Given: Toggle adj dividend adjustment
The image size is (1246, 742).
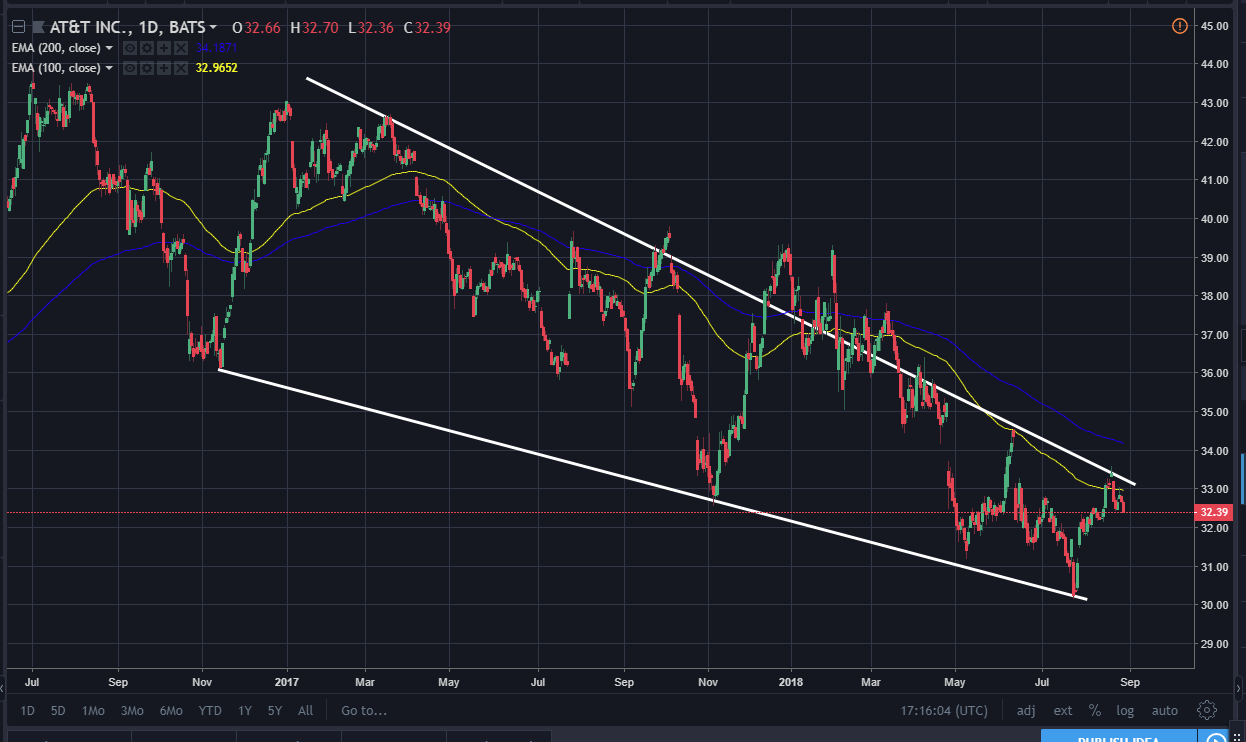Looking at the screenshot, I should coord(1026,711).
